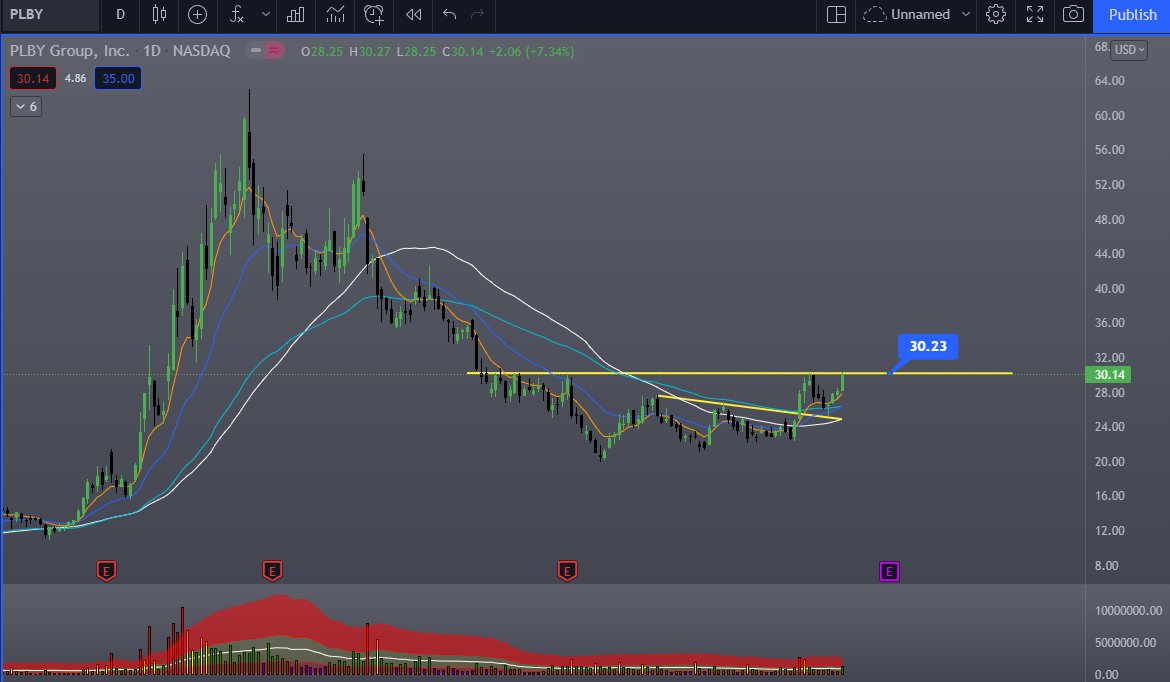The width and height of the screenshot is (1170, 682).
Task: Take a chart snapshot with camera icon
Action: pos(1073,15)
